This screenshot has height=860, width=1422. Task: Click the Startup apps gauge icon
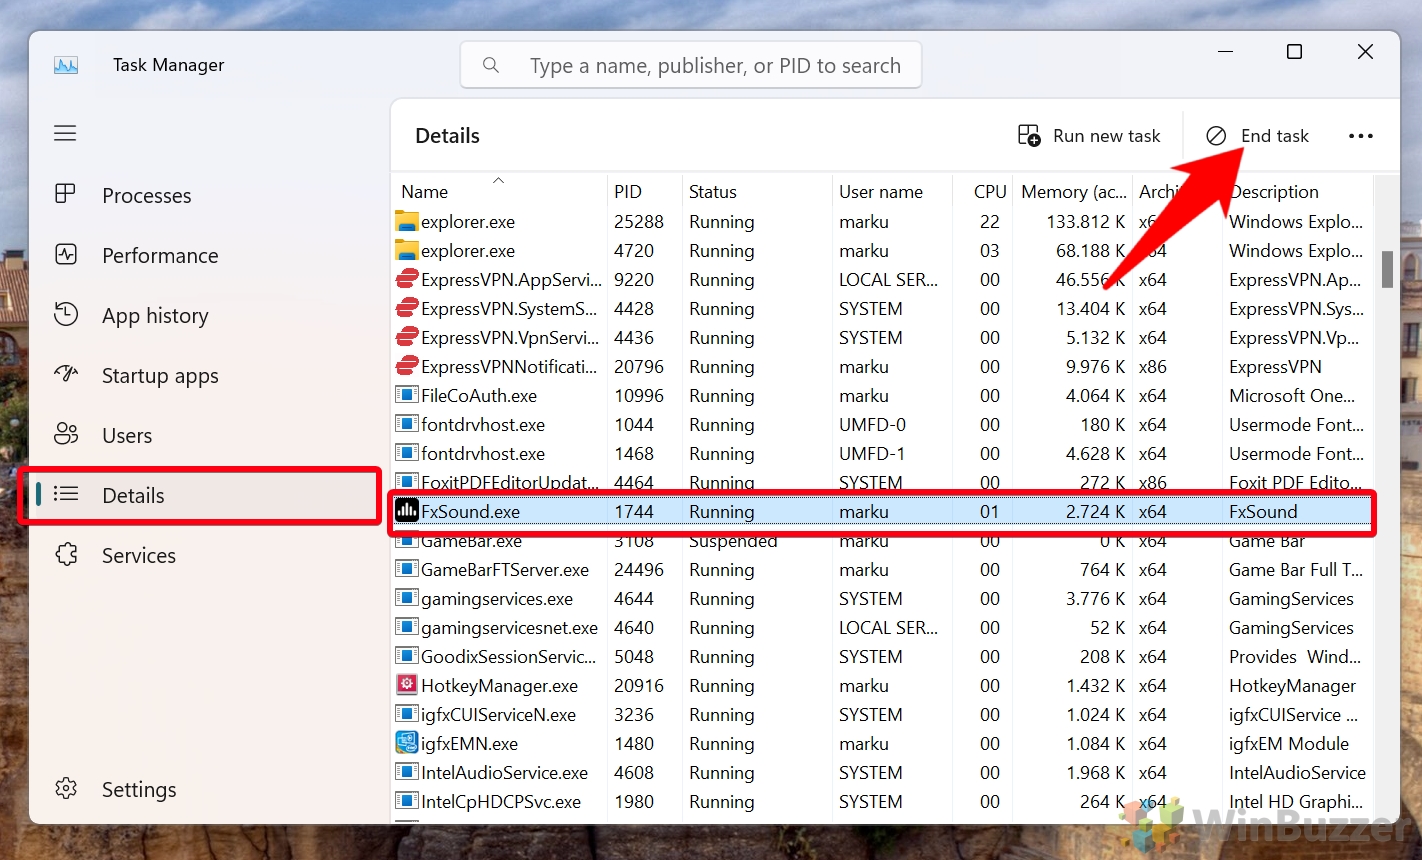point(66,374)
